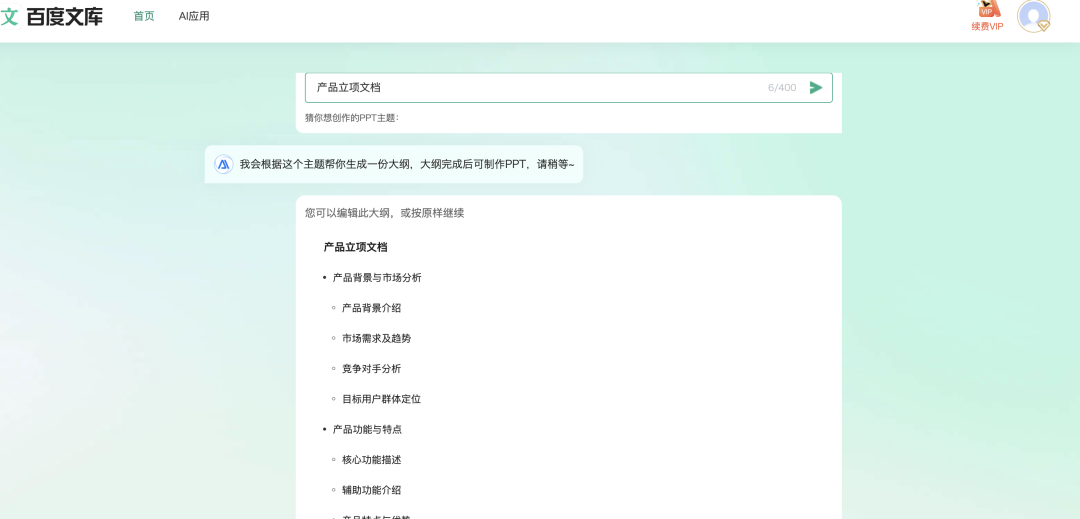Open the AI应用 tab
This screenshot has width=1080, height=519.
point(194,16)
